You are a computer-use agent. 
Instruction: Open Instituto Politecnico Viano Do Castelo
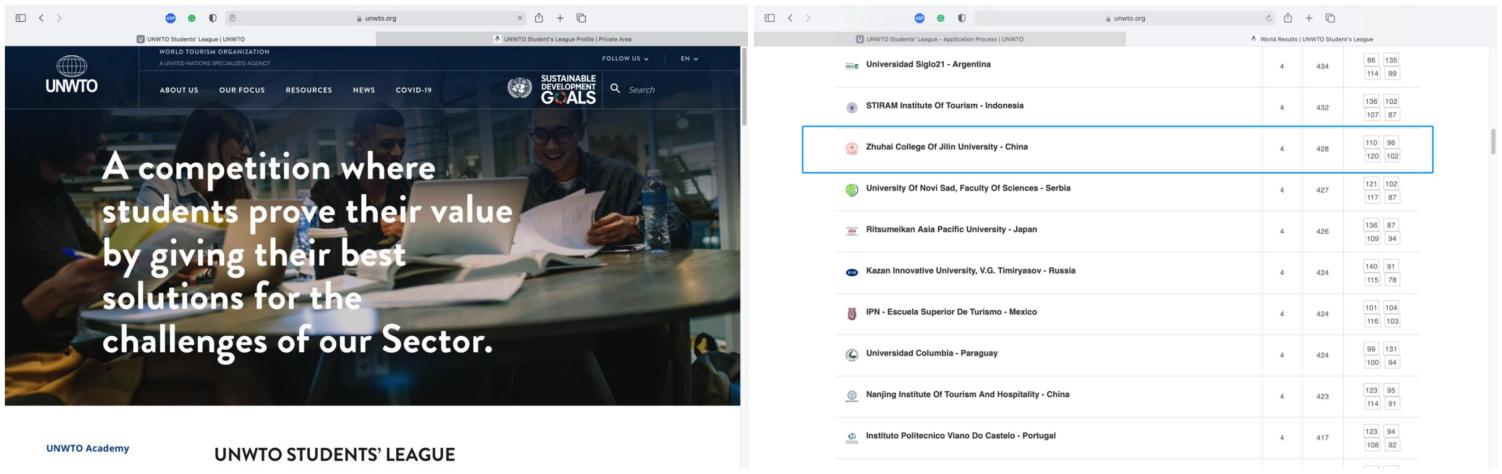(x=960, y=435)
